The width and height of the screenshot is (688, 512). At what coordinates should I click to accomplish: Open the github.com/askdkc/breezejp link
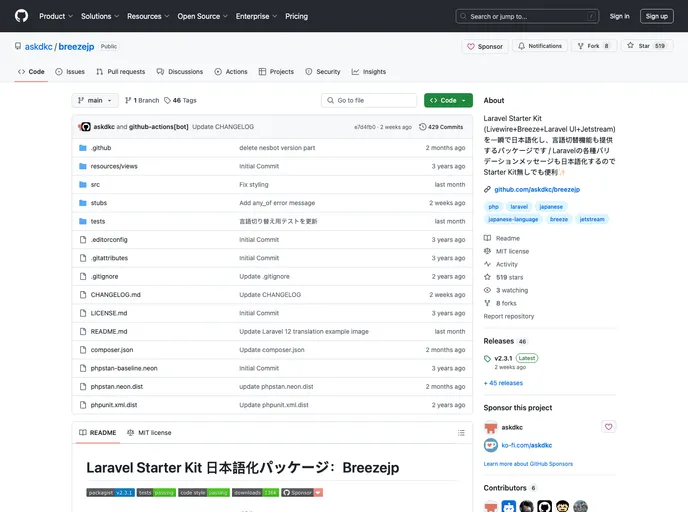pos(537,189)
